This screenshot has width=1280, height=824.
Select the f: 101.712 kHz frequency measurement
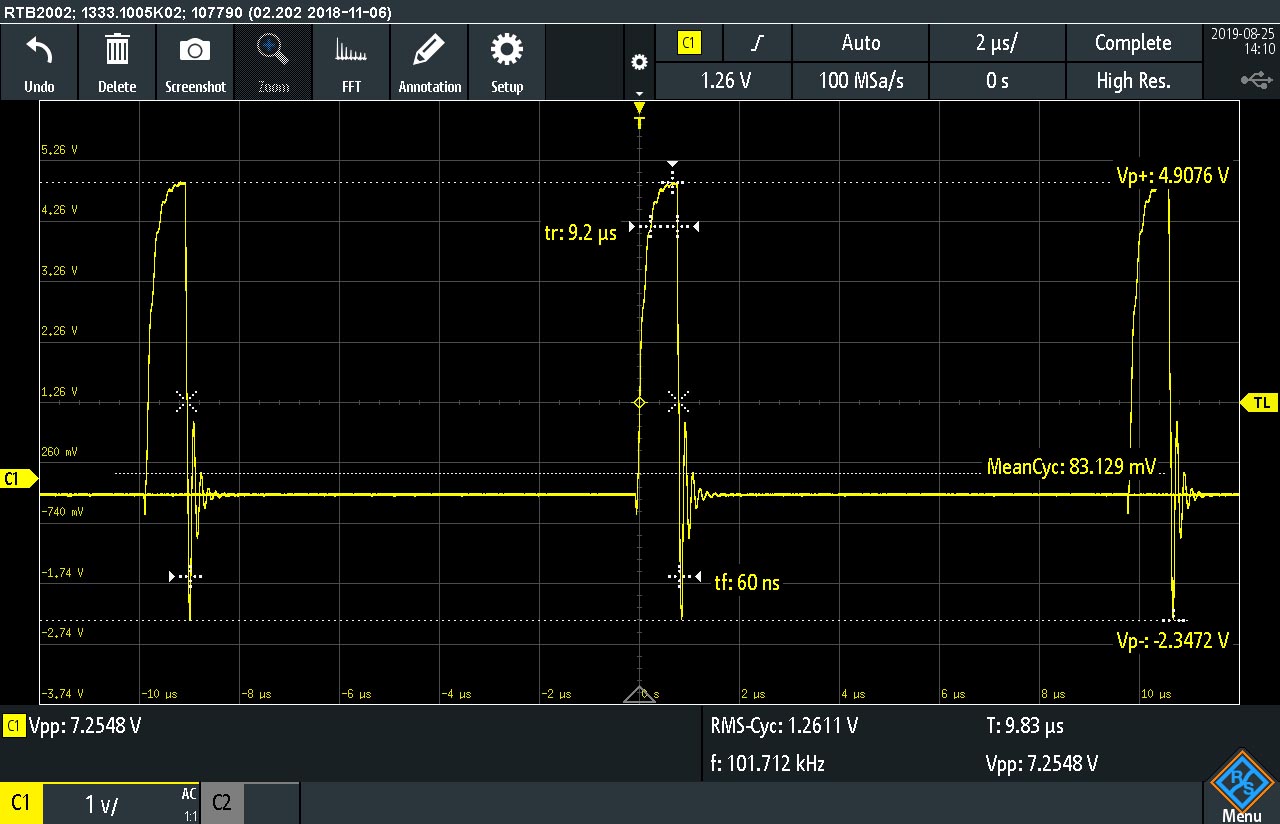point(767,765)
